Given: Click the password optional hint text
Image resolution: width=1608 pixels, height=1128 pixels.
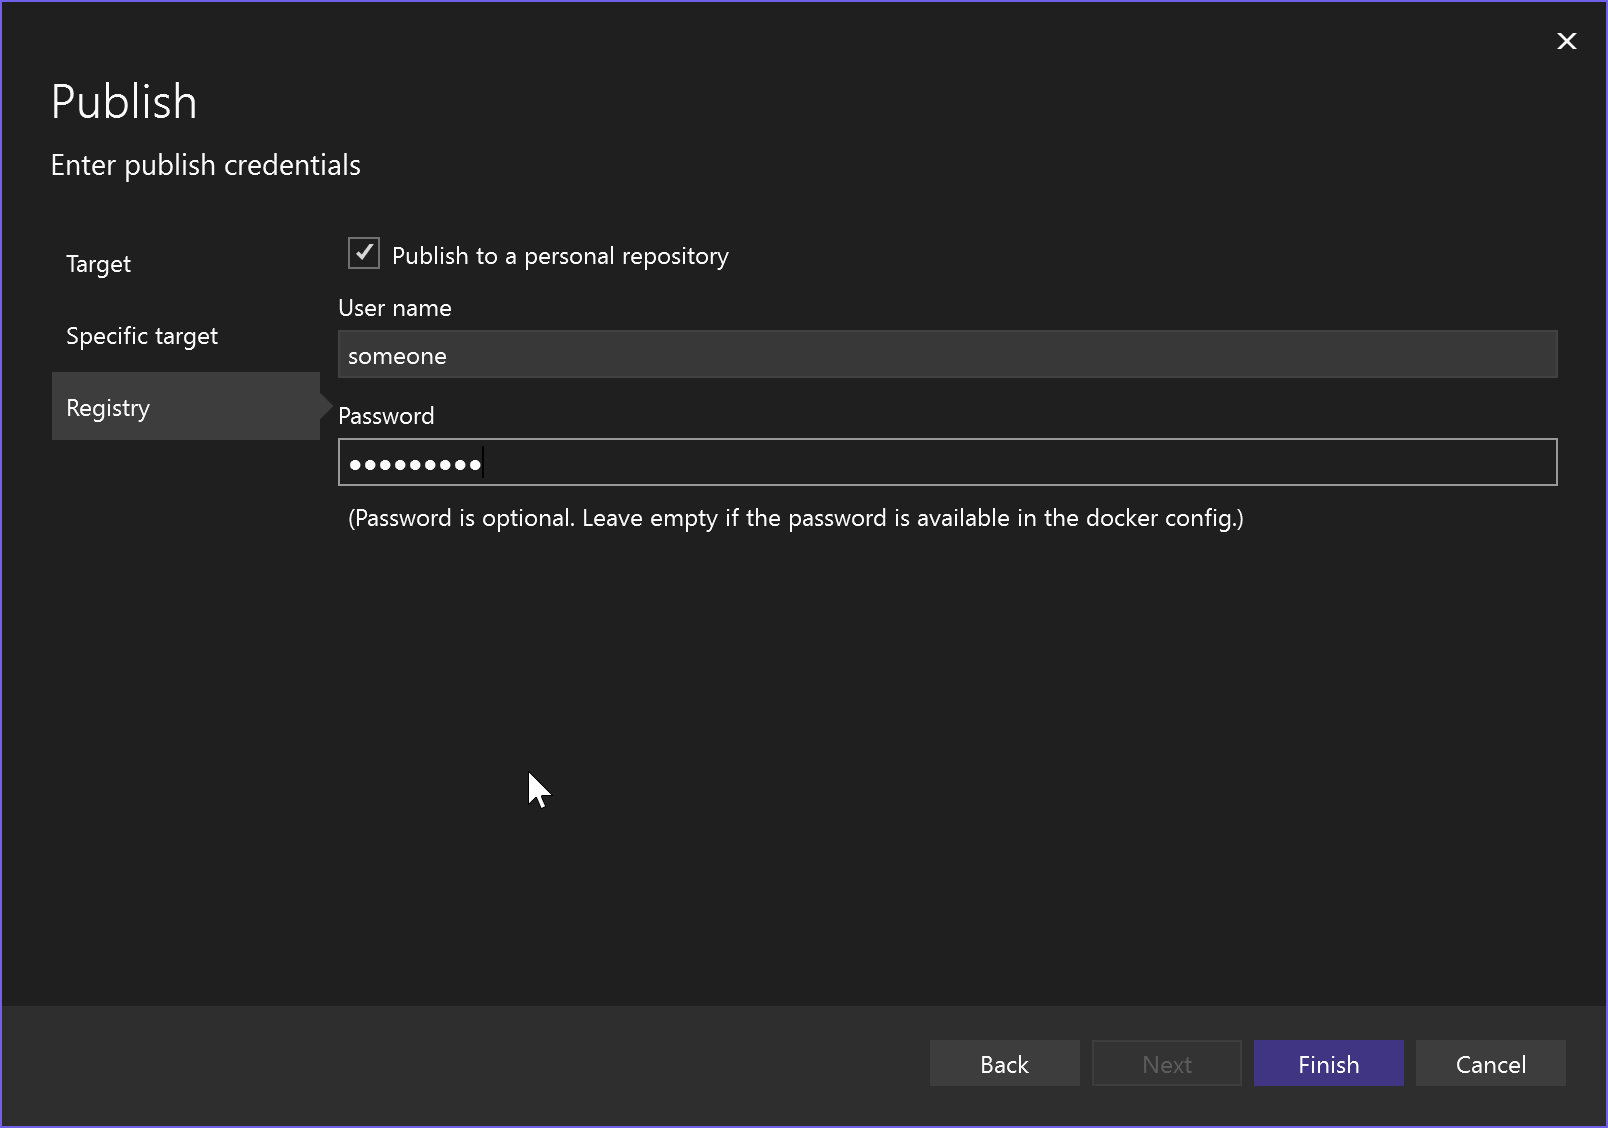Looking at the screenshot, I should [795, 518].
